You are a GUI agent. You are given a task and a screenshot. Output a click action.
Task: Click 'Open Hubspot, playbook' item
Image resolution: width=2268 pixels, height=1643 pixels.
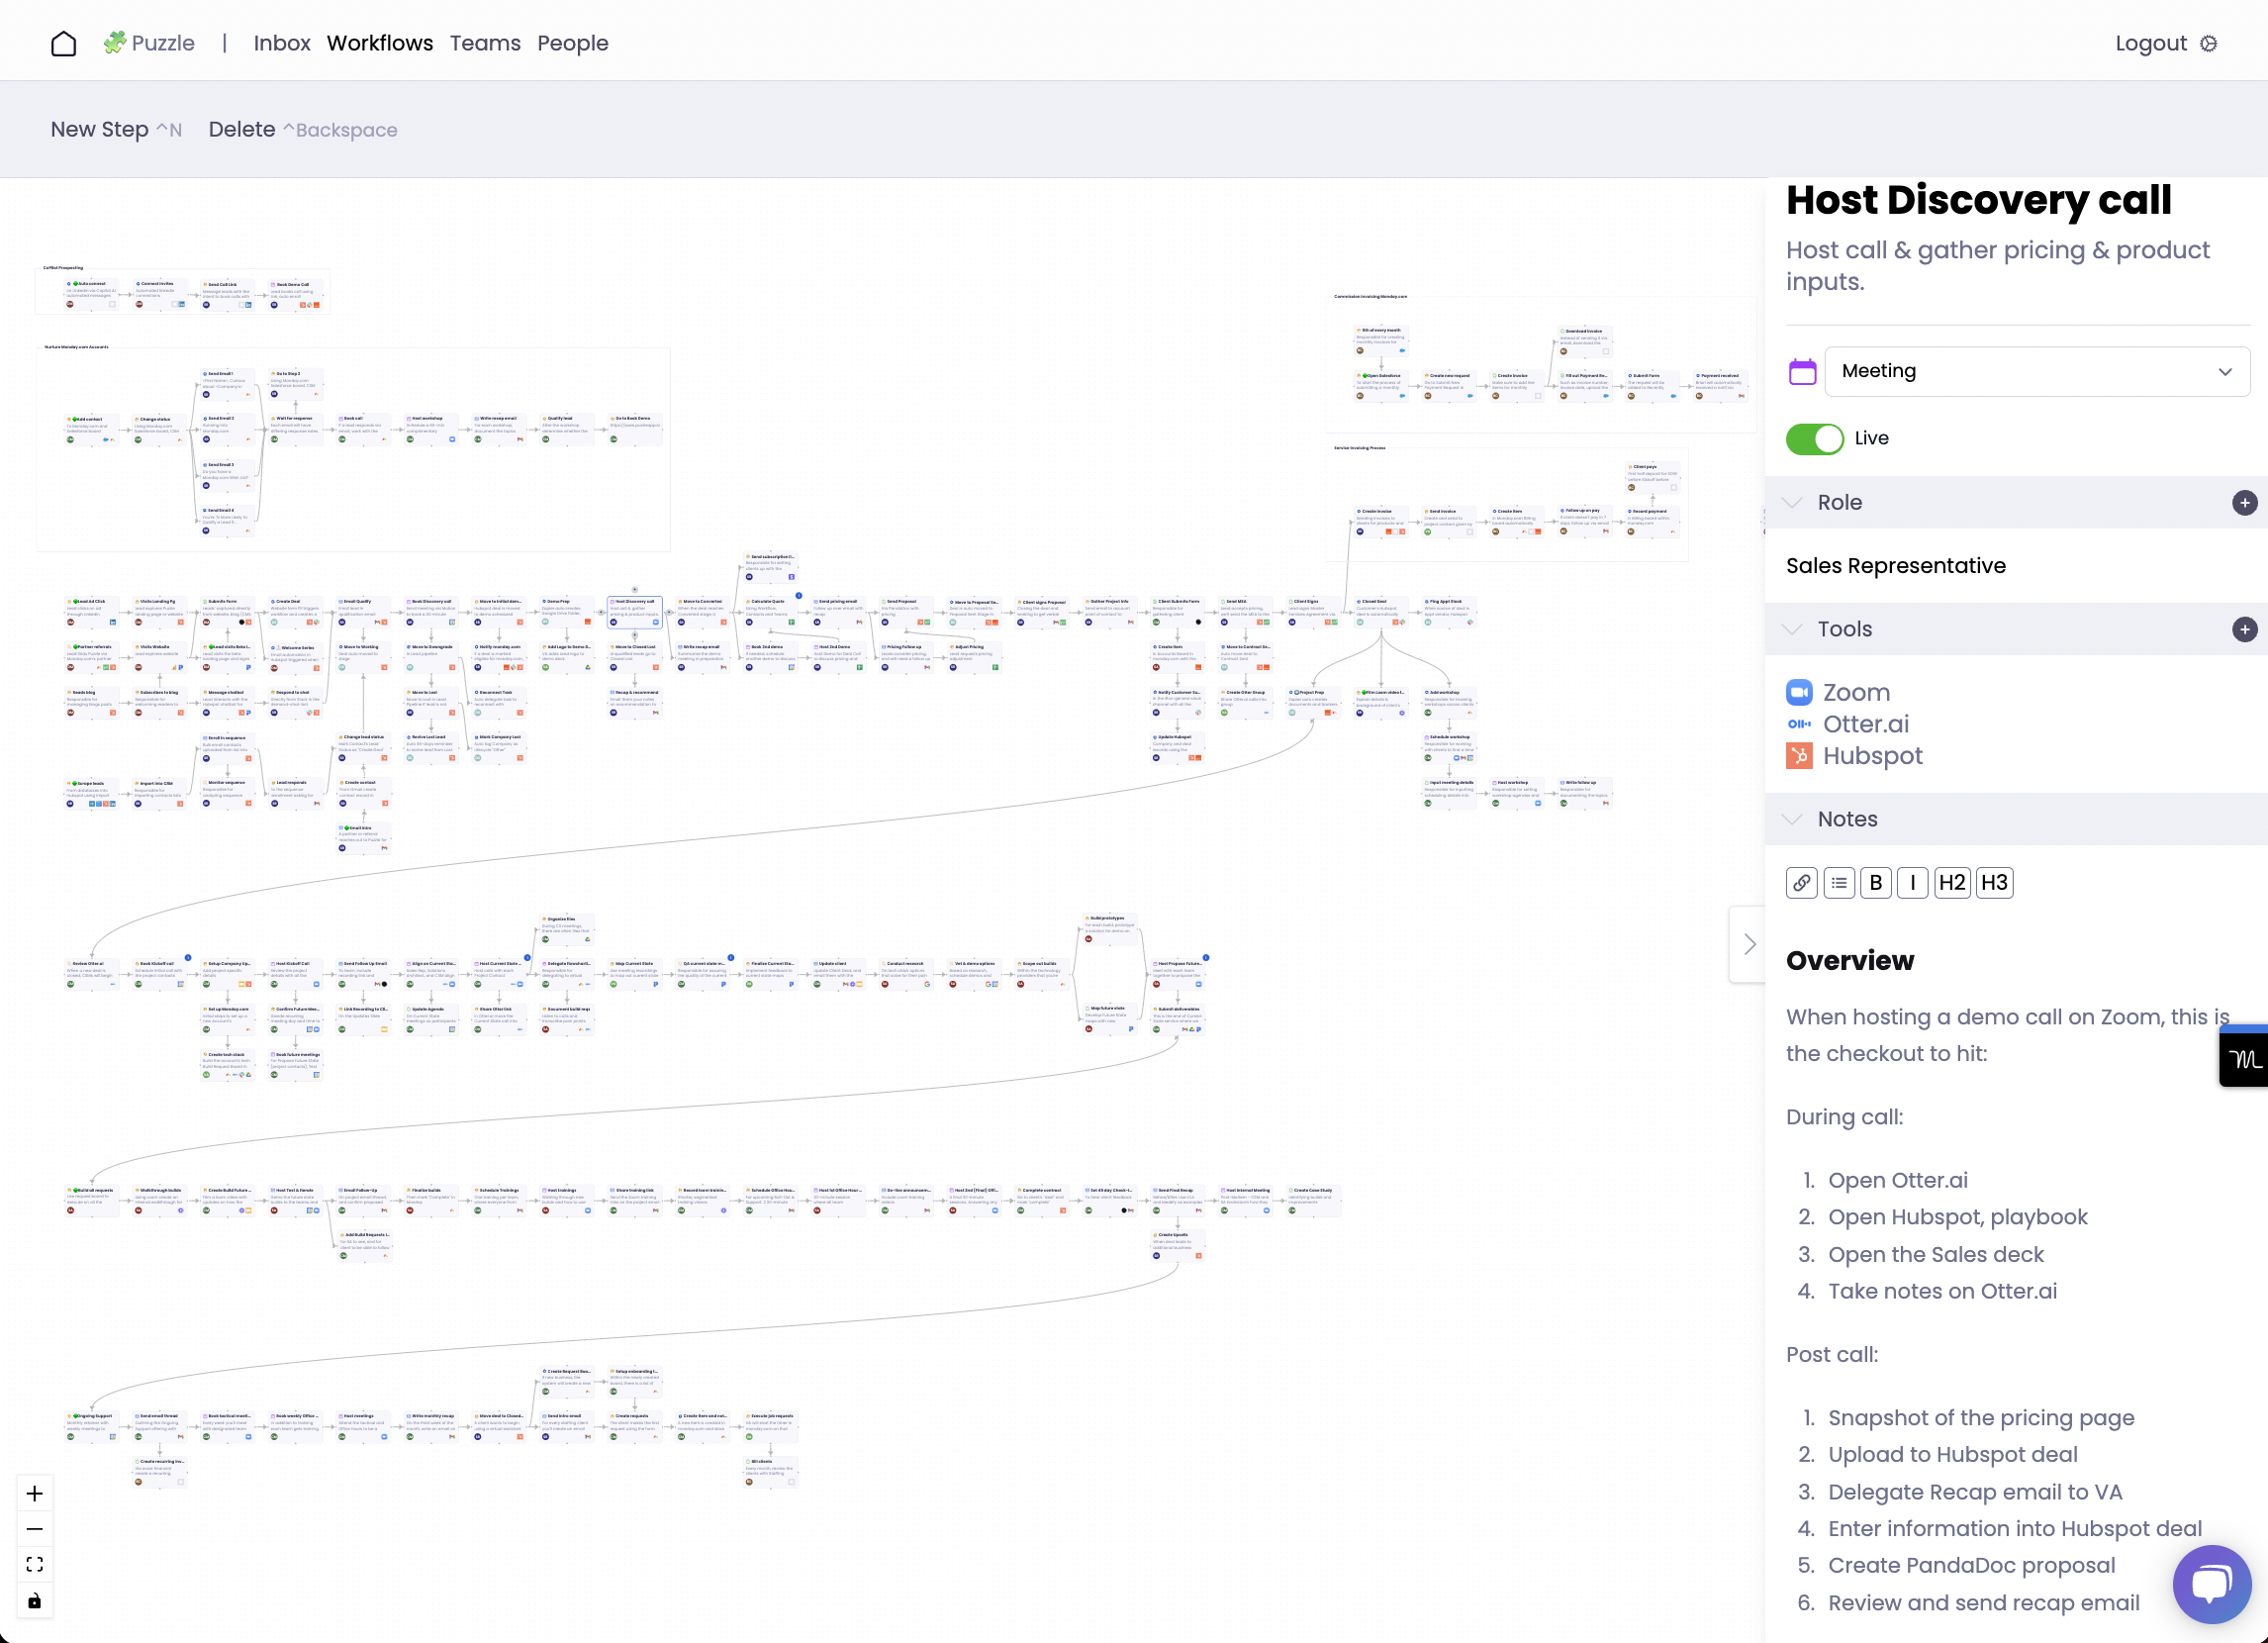(x=1958, y=1217)
